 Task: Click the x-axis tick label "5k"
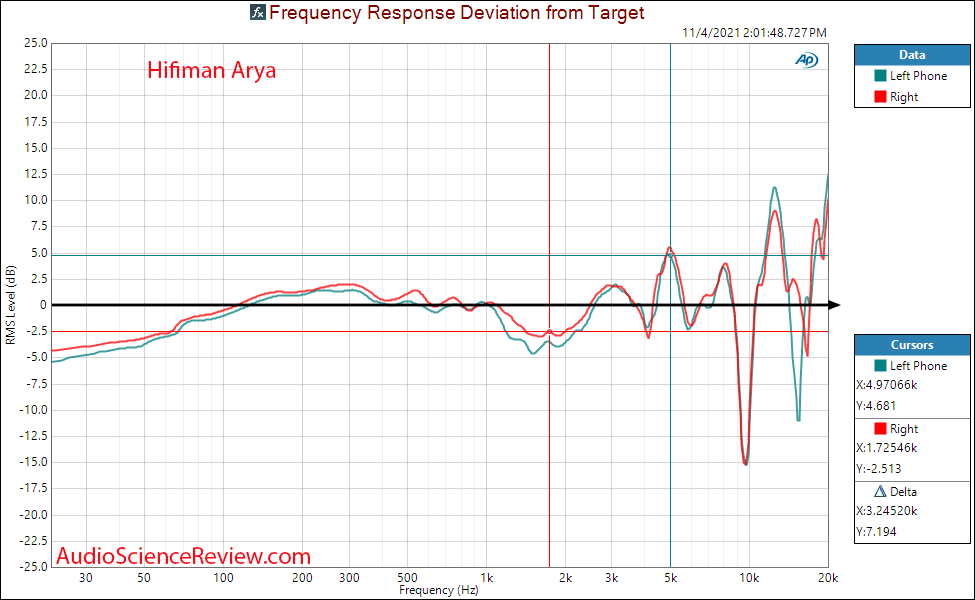(670, 578)
